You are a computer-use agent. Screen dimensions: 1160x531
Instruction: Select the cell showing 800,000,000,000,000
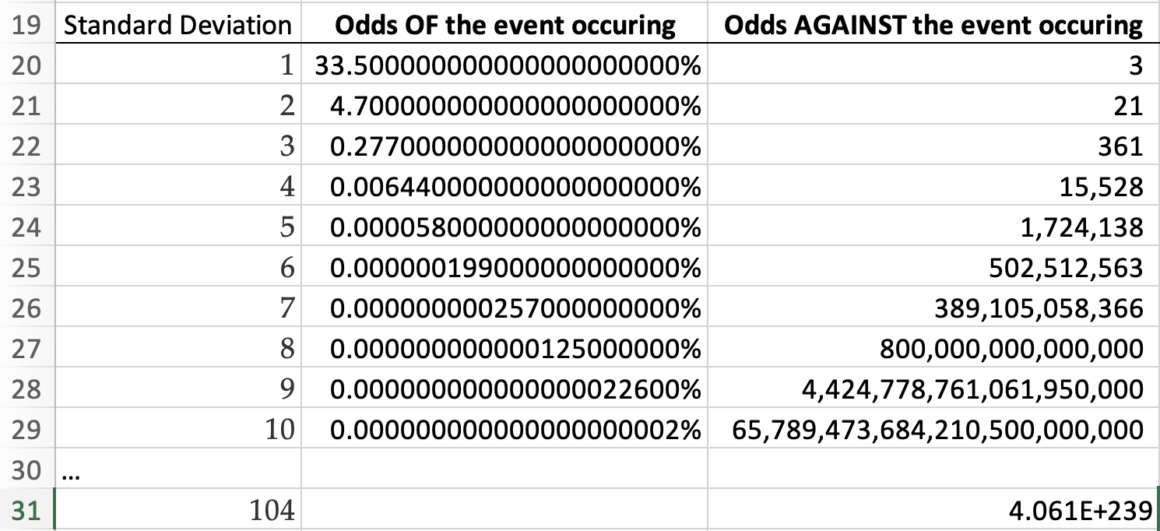tap(934, 348)
